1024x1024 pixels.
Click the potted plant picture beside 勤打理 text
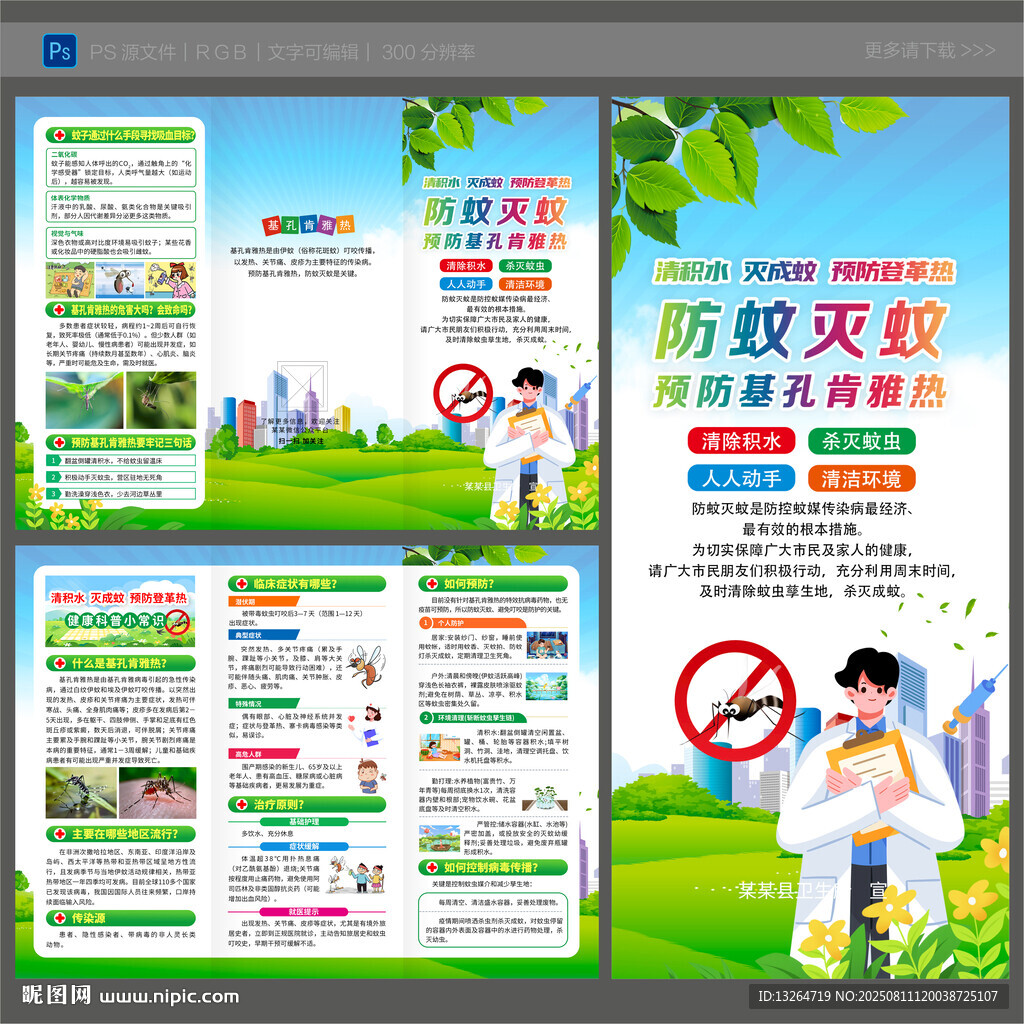point(547,797)
